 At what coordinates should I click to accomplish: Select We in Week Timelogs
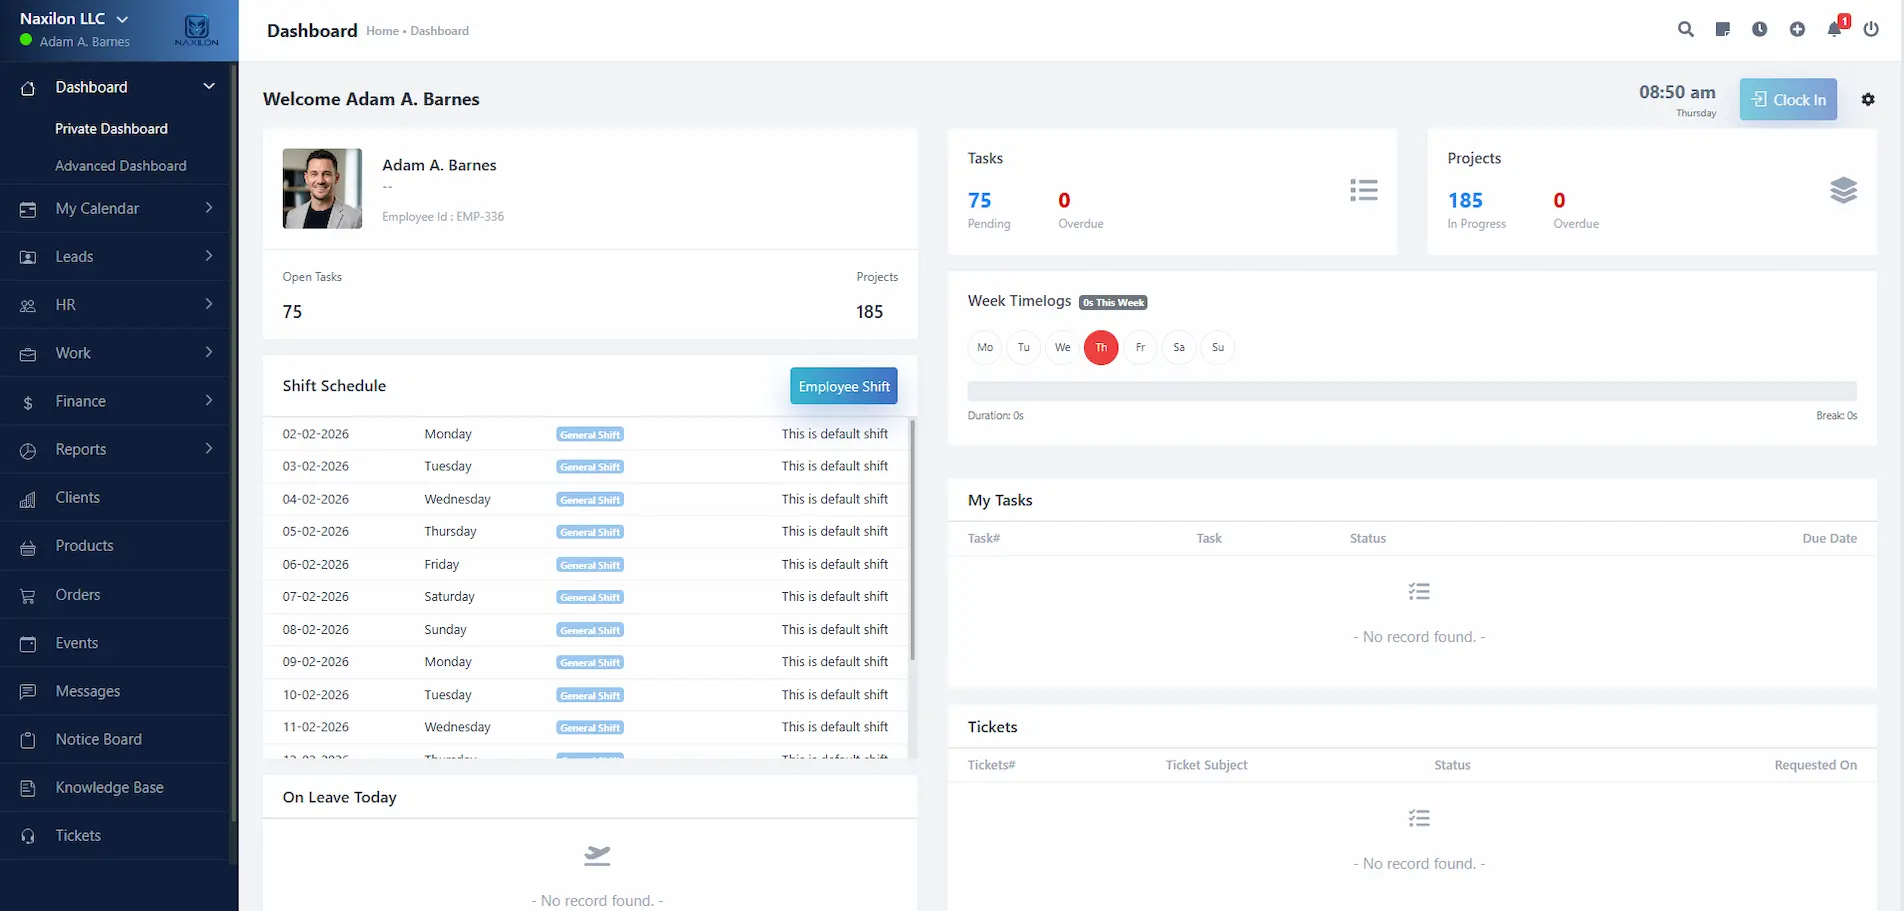(1062, 347)
